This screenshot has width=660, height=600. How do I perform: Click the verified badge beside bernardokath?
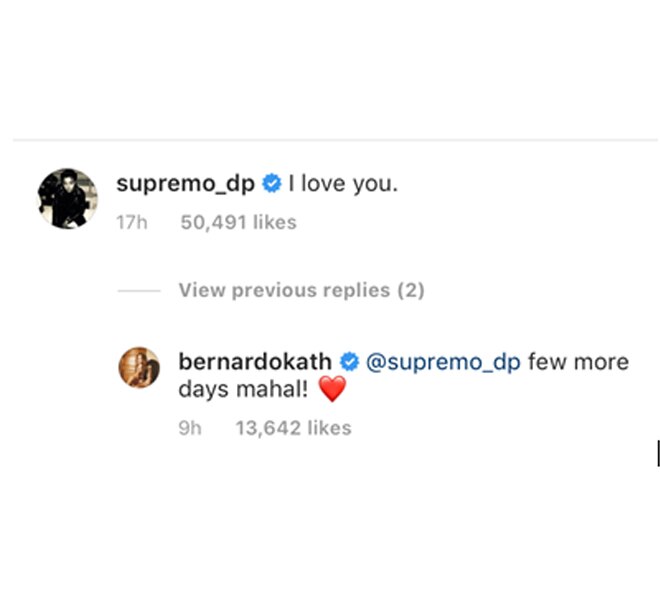pos(349,362)
